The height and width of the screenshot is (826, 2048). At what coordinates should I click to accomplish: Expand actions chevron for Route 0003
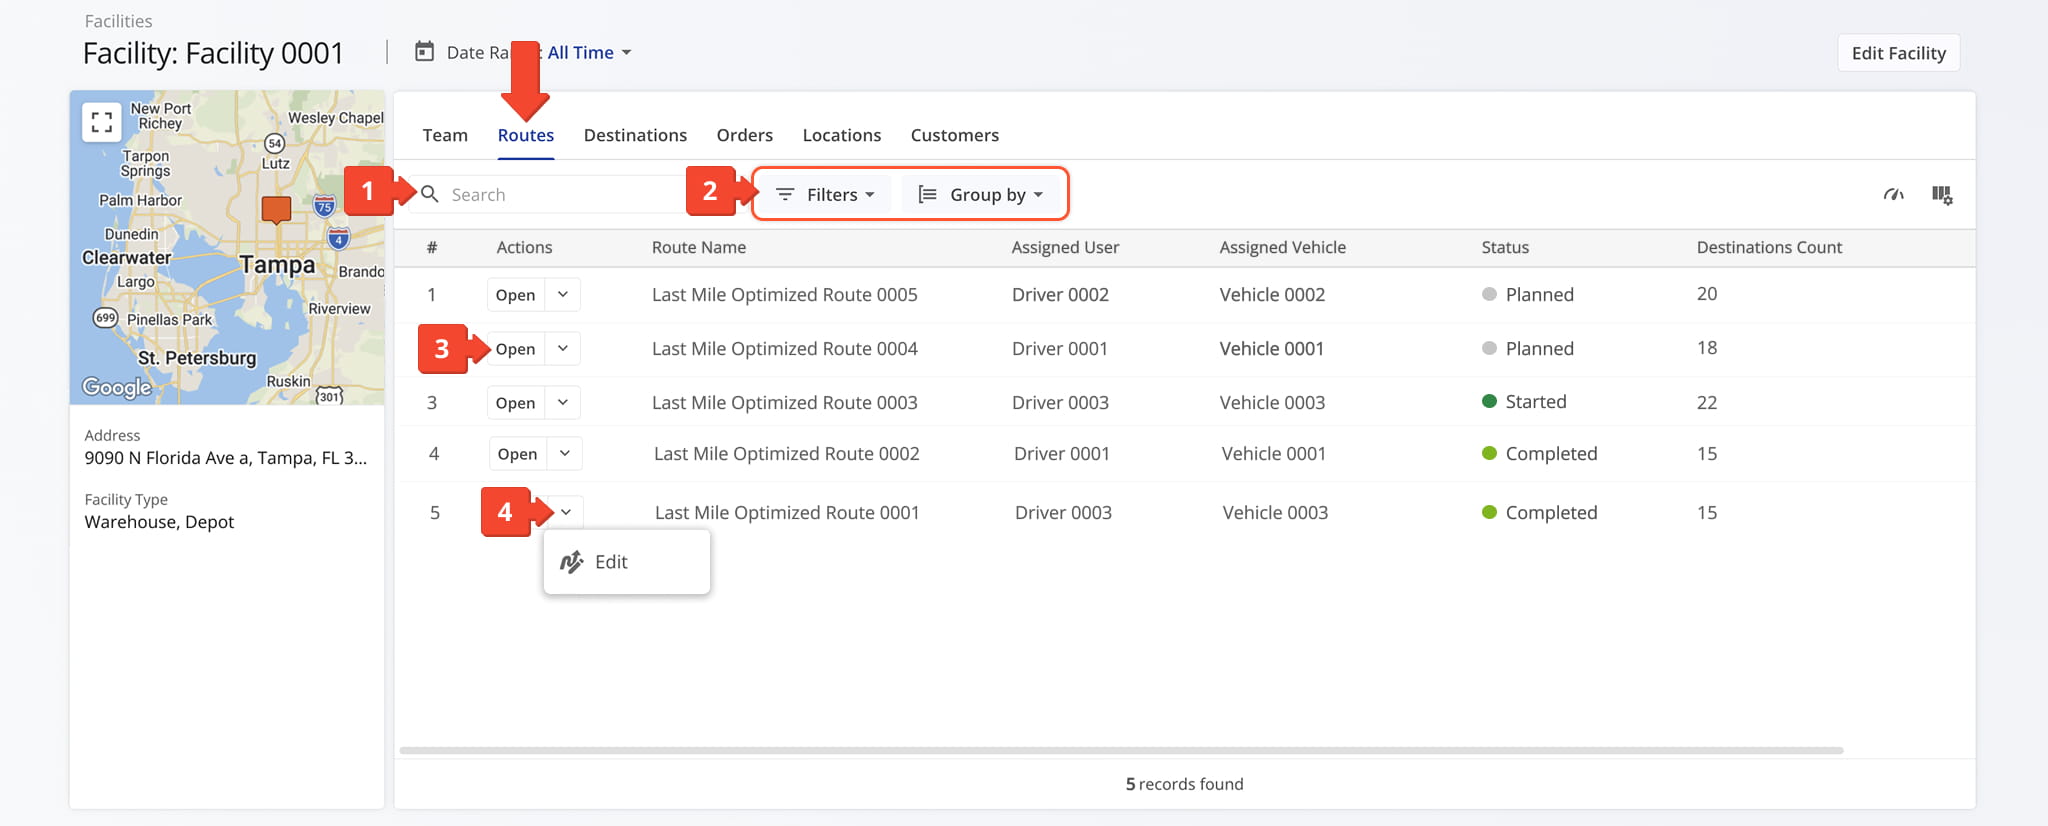point(563,403)
